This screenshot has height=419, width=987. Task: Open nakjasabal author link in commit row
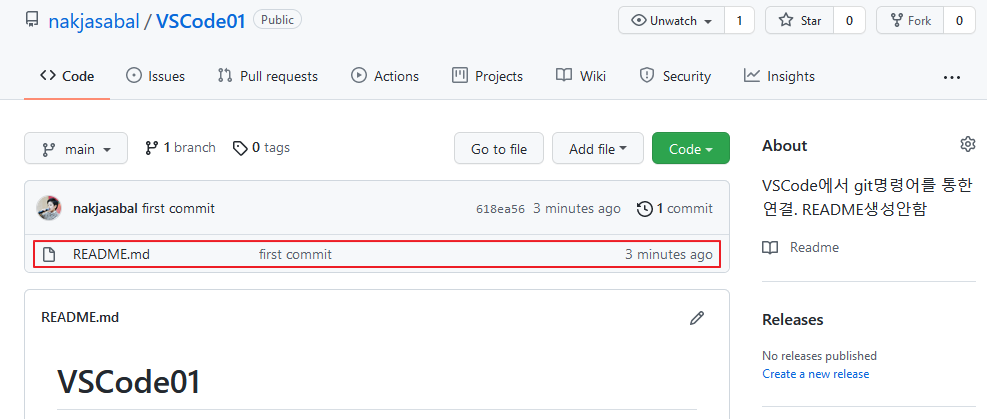coord(105,208)
